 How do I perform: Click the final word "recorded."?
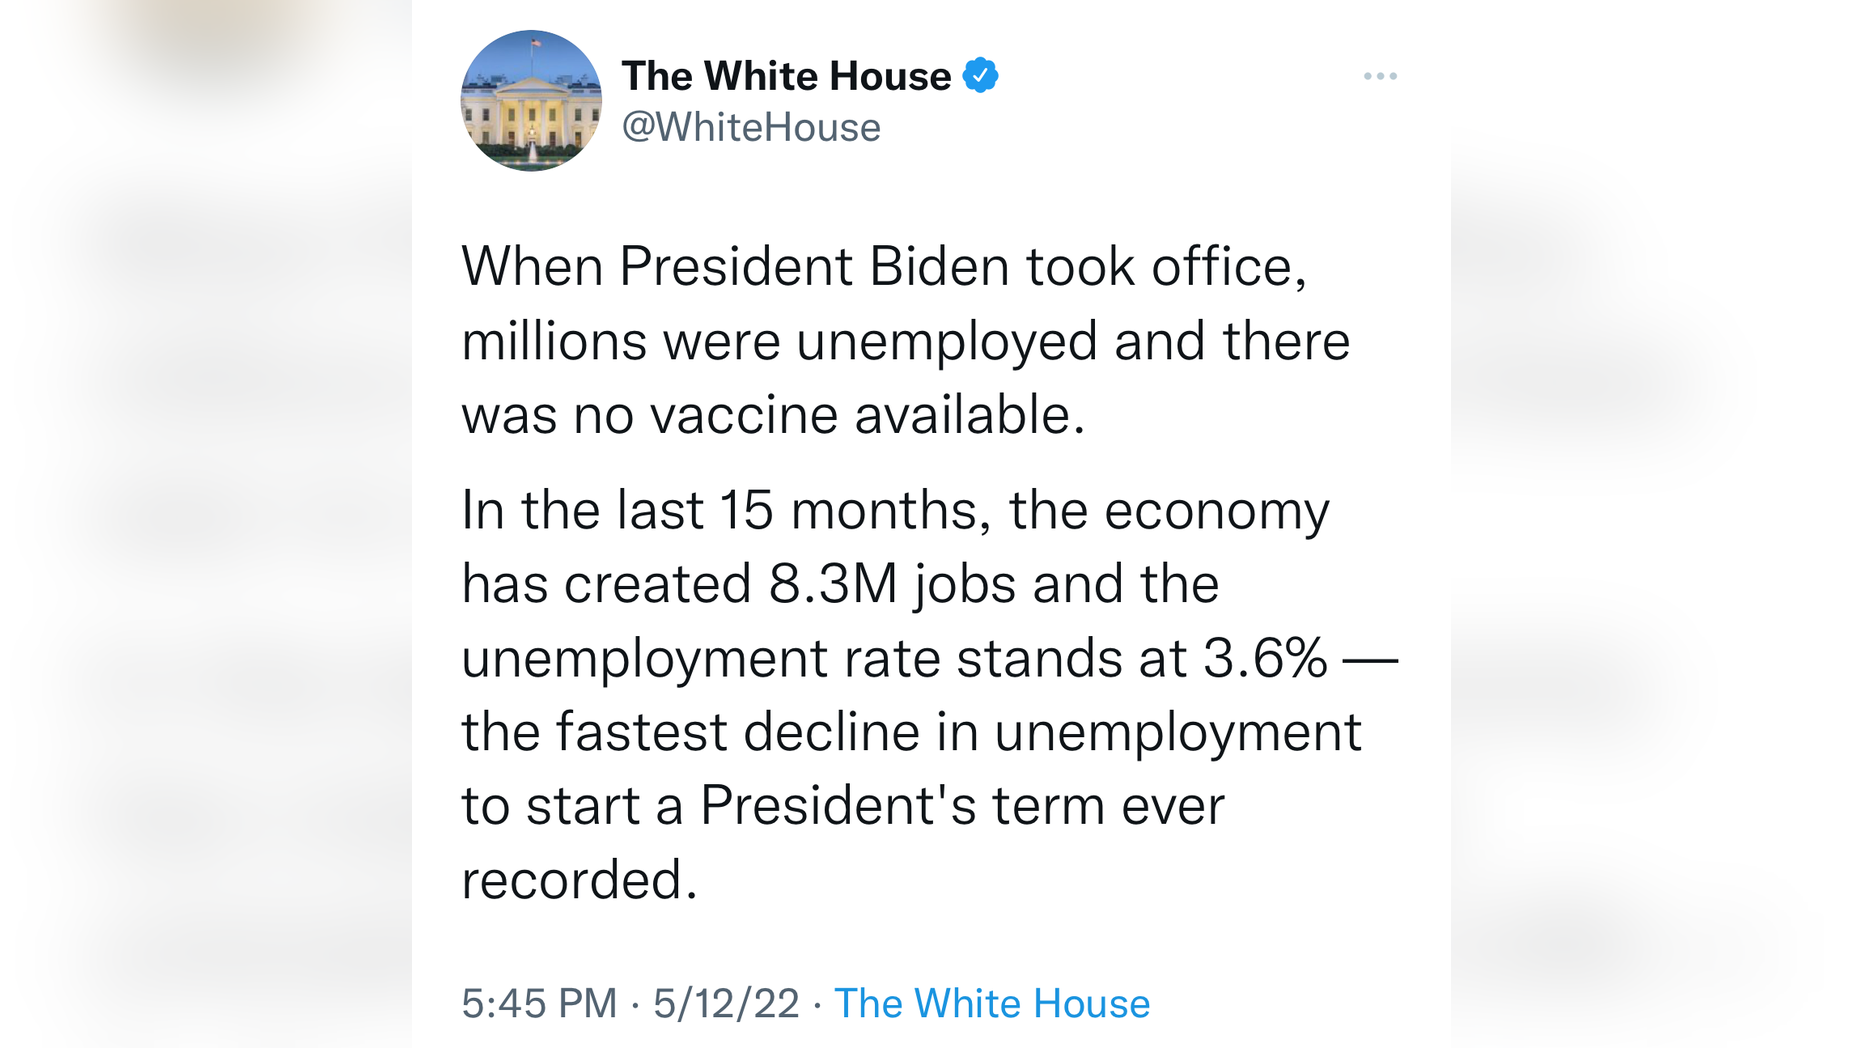pyautogui.click(x=579, y=880)
